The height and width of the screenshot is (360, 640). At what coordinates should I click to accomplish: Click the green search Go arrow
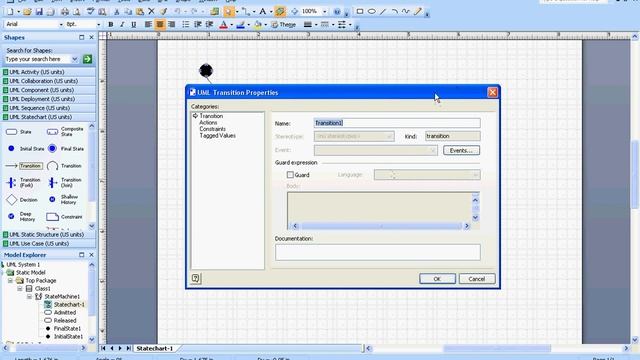87,59
